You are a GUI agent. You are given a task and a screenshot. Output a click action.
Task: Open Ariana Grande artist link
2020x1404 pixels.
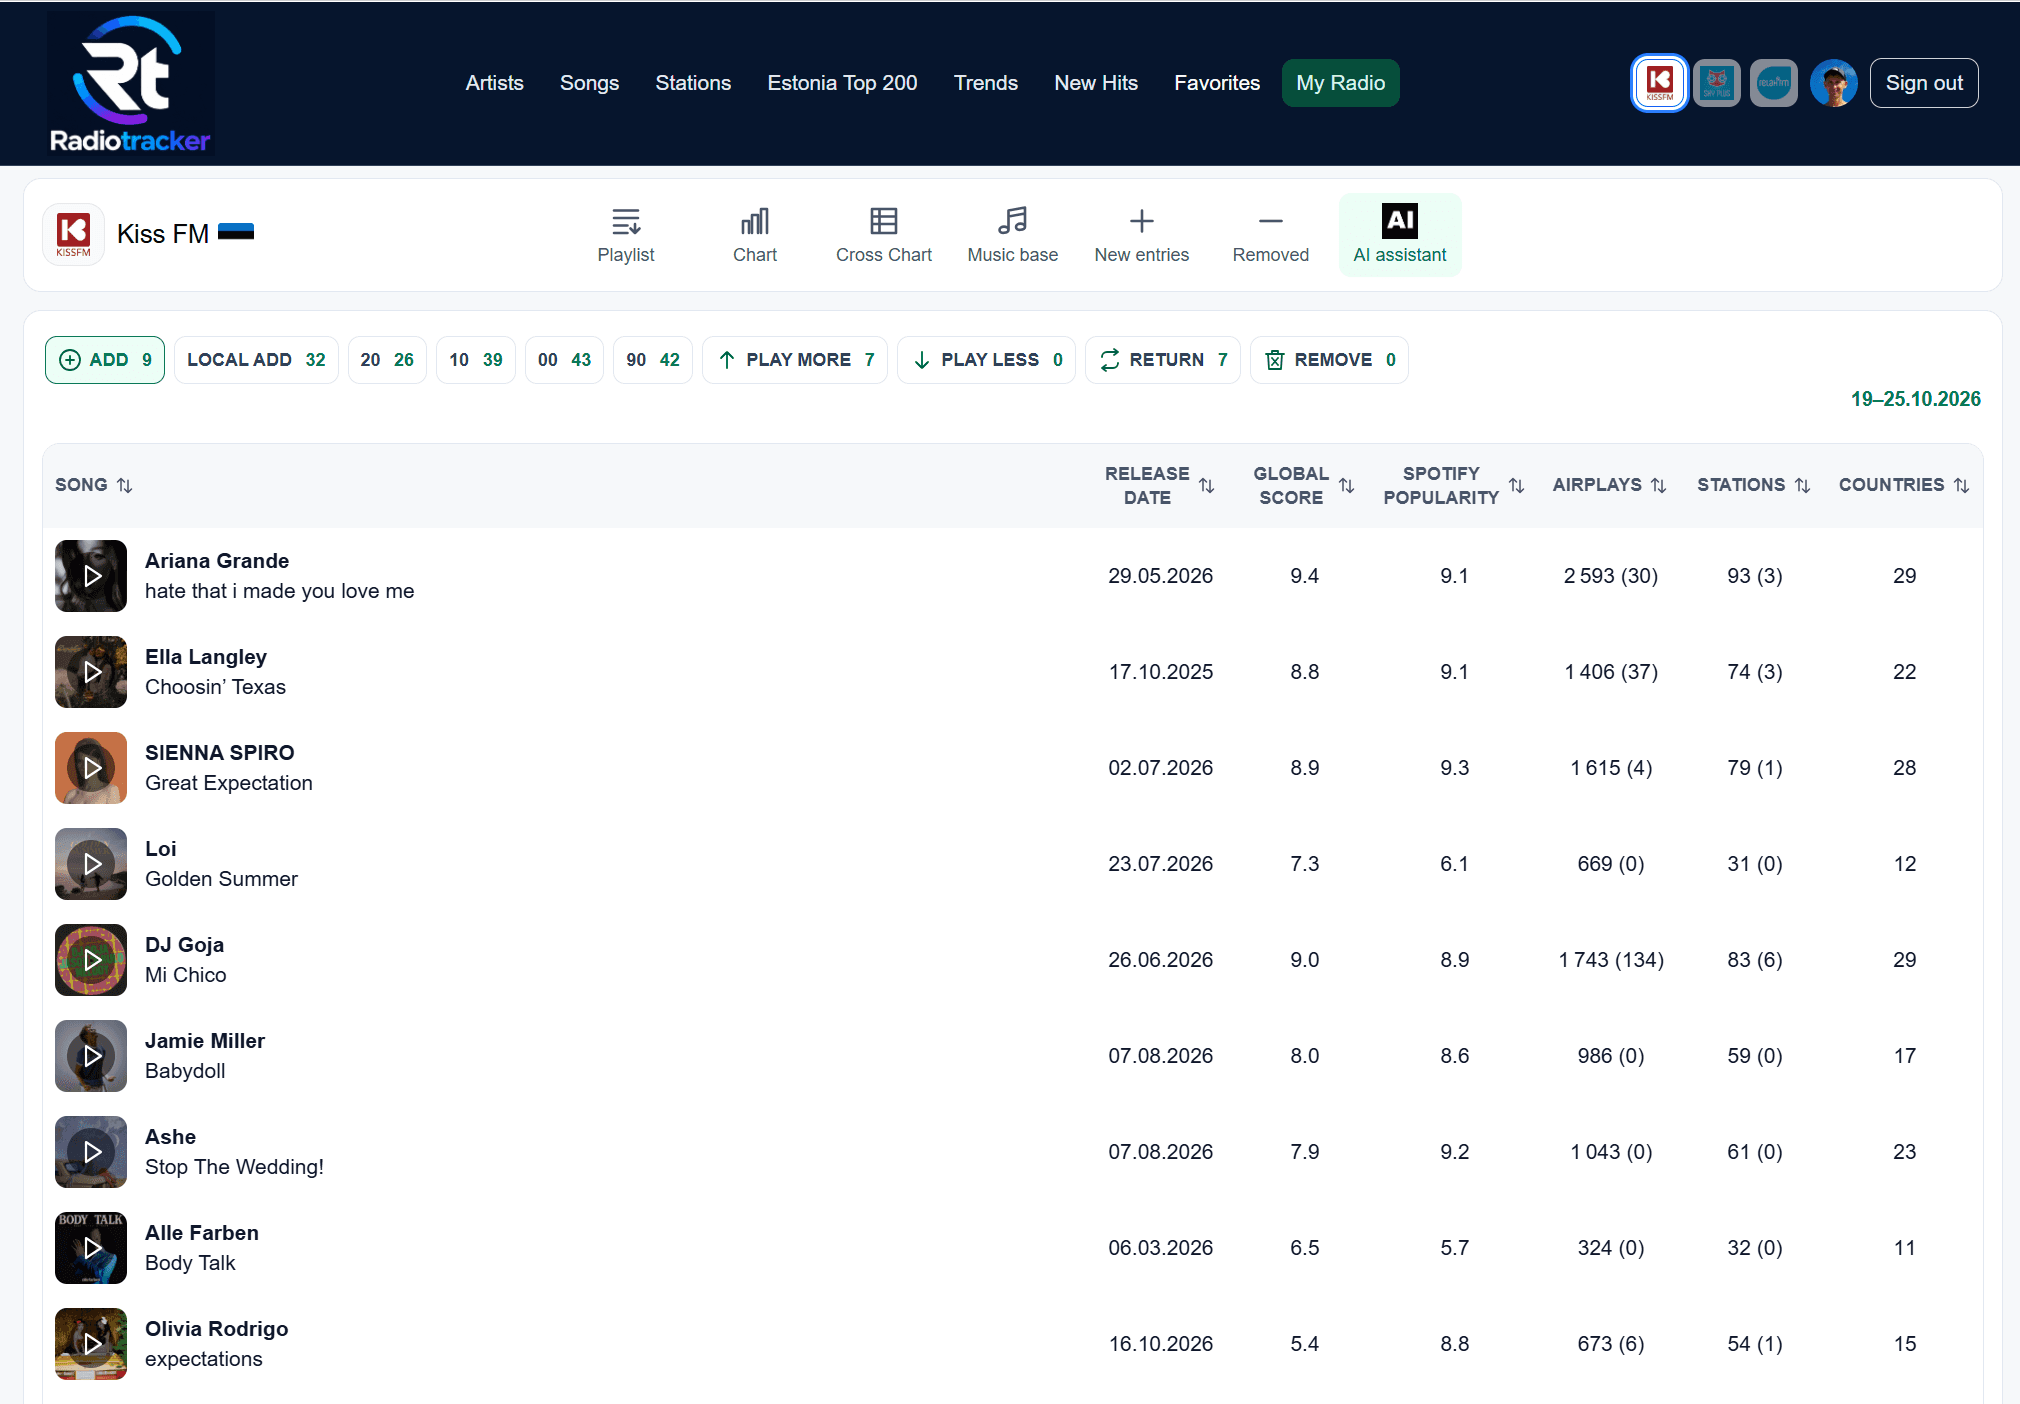pos(217,561)
